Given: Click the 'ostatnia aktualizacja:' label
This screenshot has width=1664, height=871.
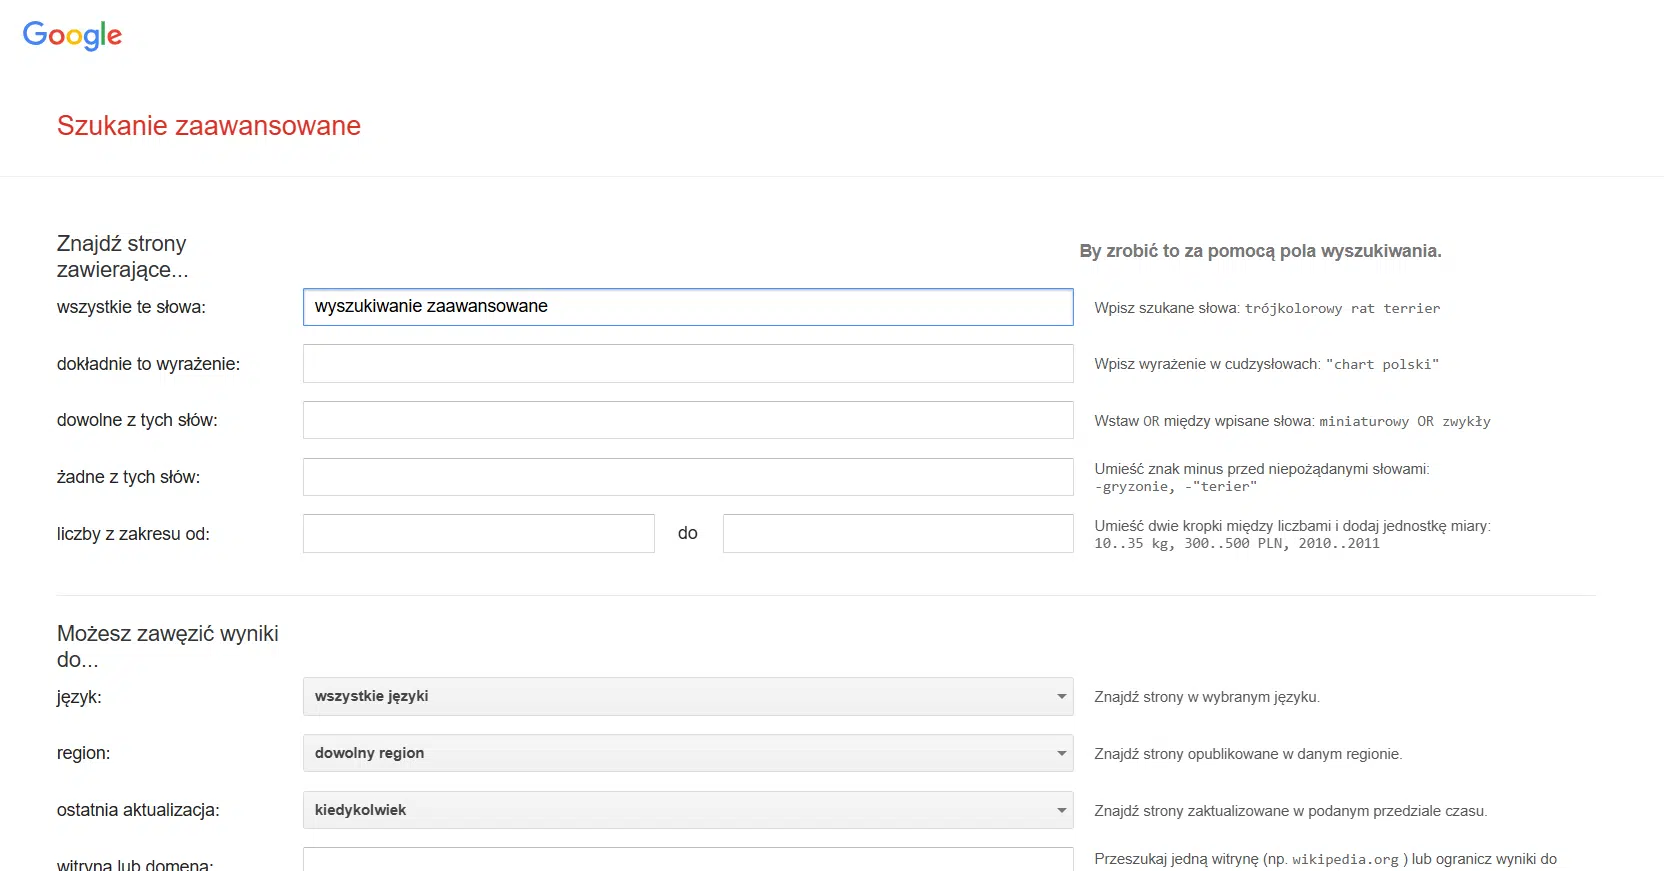Looking at the screenshot, I should point(138,810).
